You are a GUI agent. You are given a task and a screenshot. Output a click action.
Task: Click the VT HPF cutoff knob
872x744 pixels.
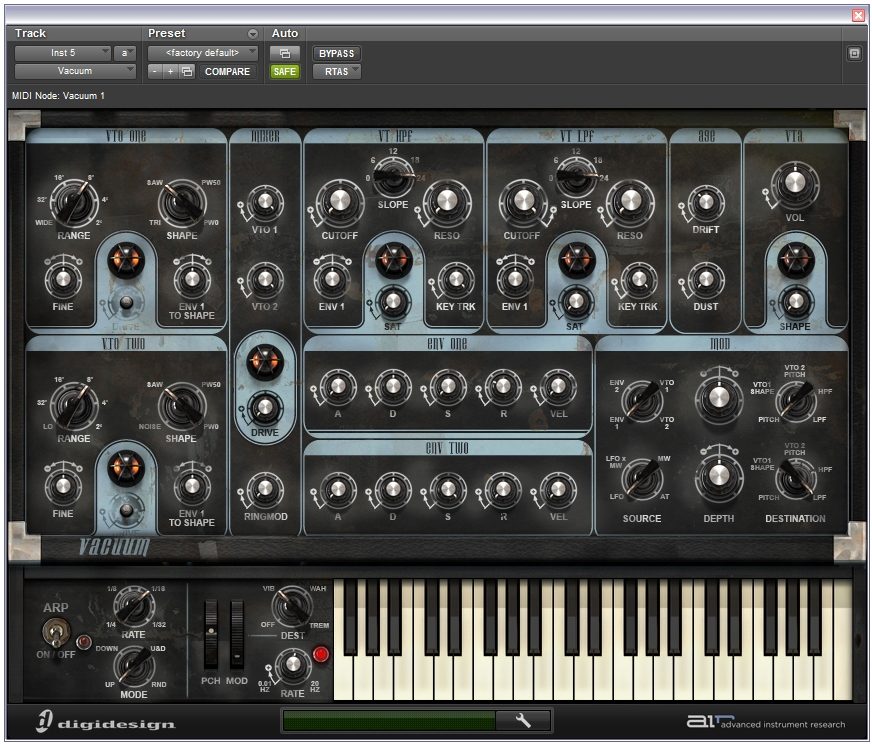339,204
